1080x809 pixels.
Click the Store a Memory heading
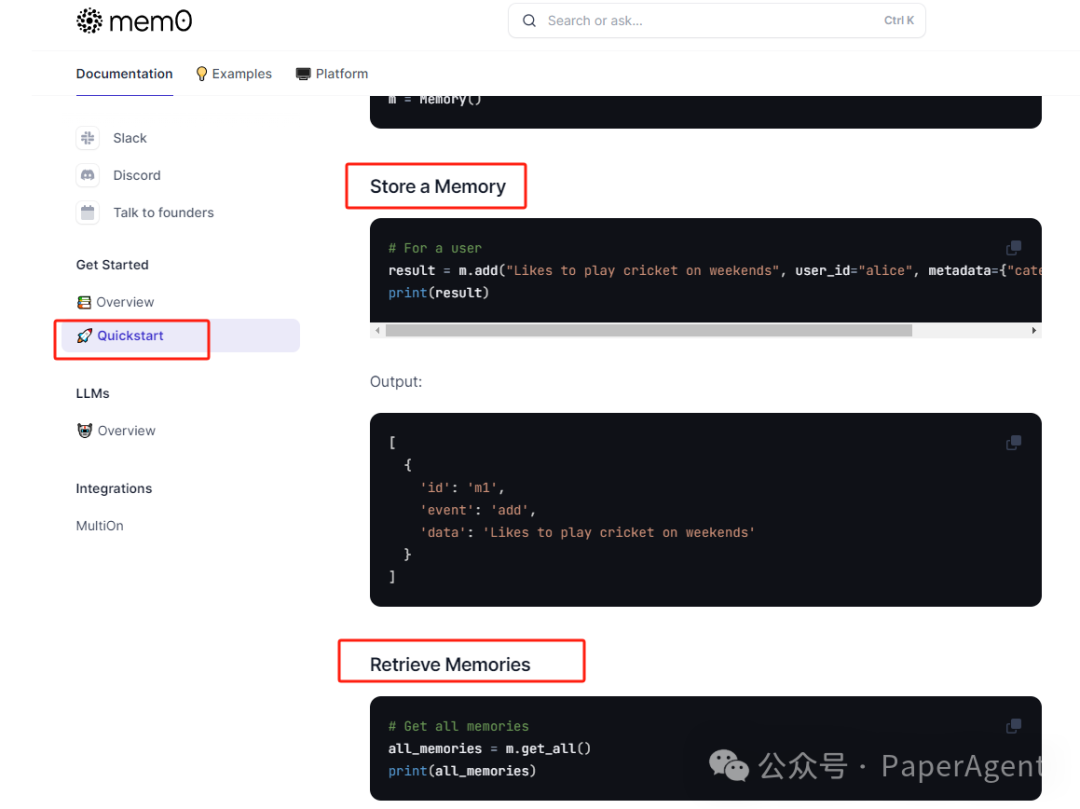tap(437, 187)
